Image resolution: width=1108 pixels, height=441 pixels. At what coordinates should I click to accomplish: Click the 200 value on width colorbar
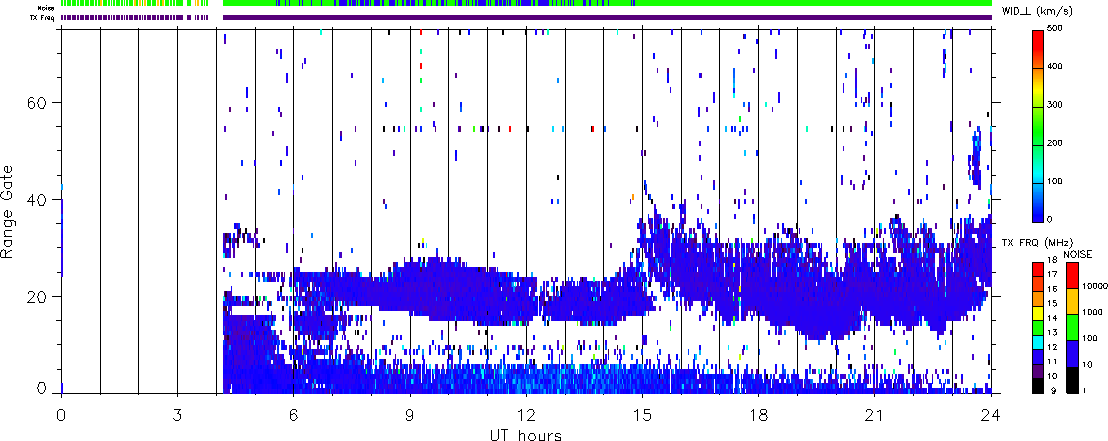1056,143
